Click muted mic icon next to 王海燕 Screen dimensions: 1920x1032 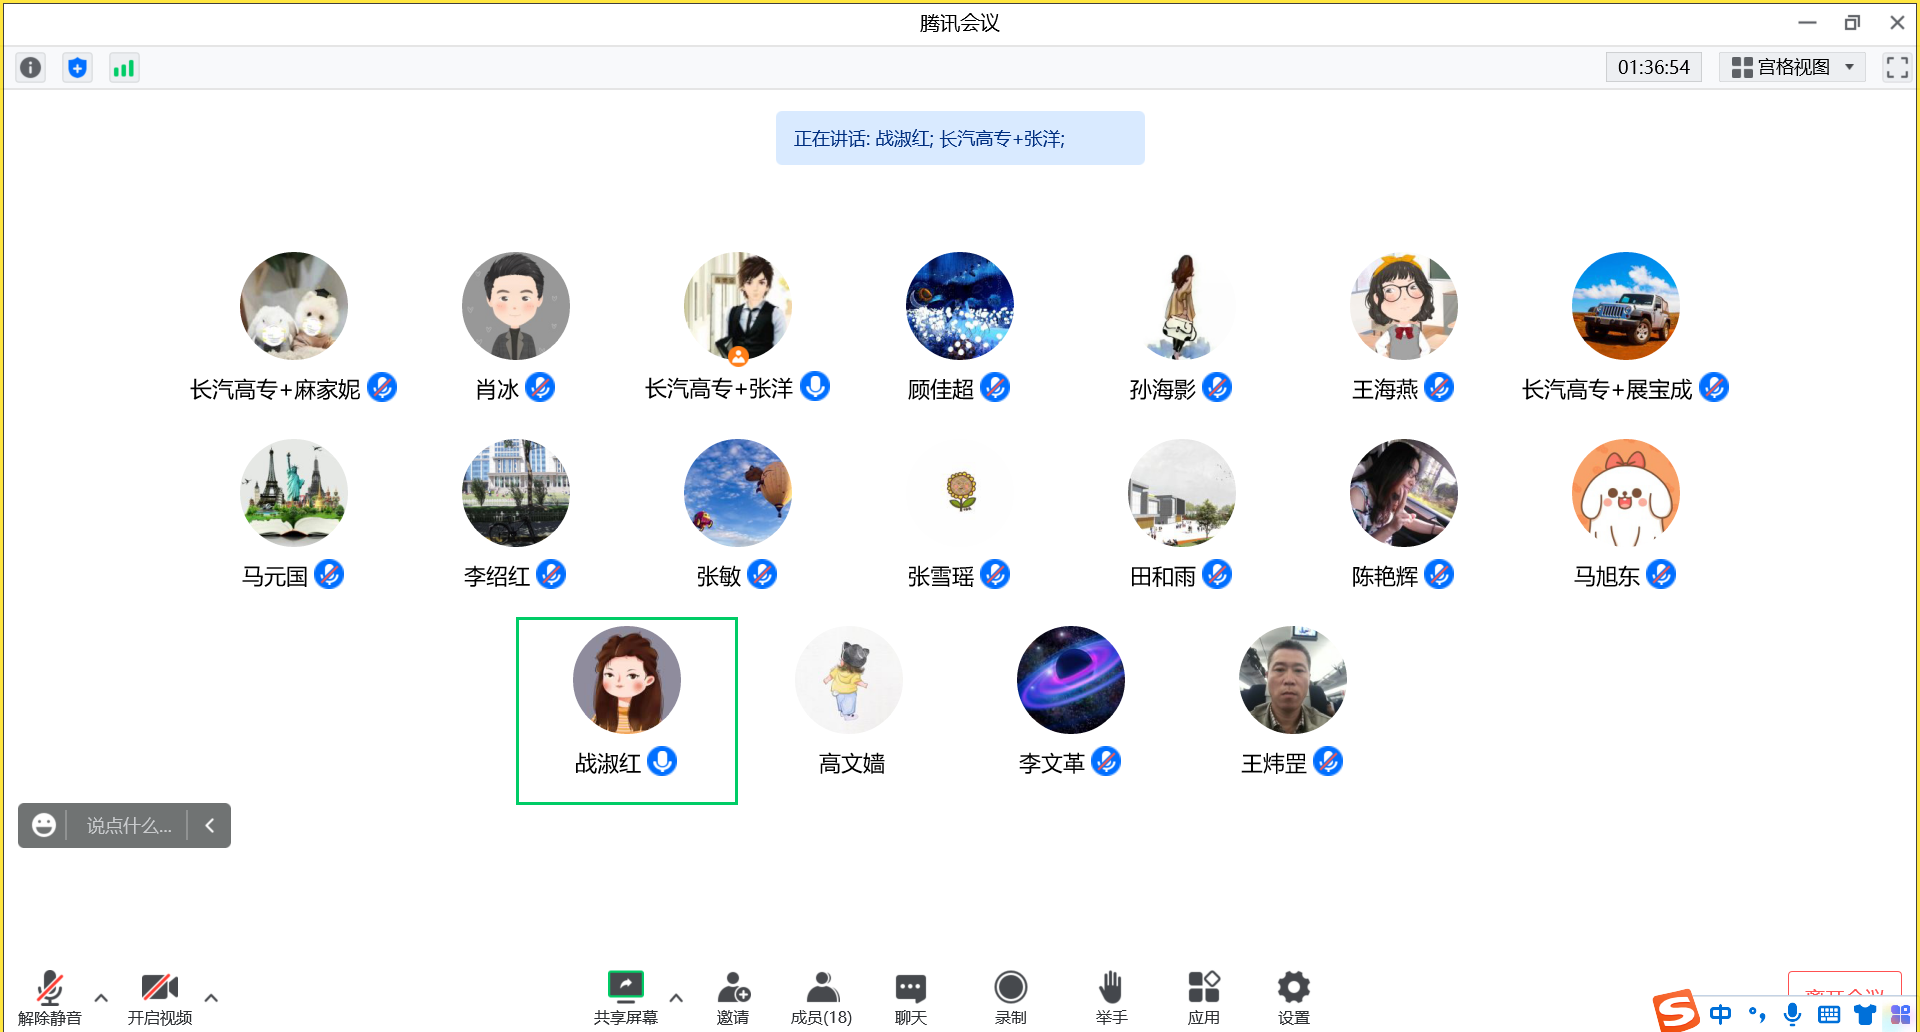click(1439, 387)
